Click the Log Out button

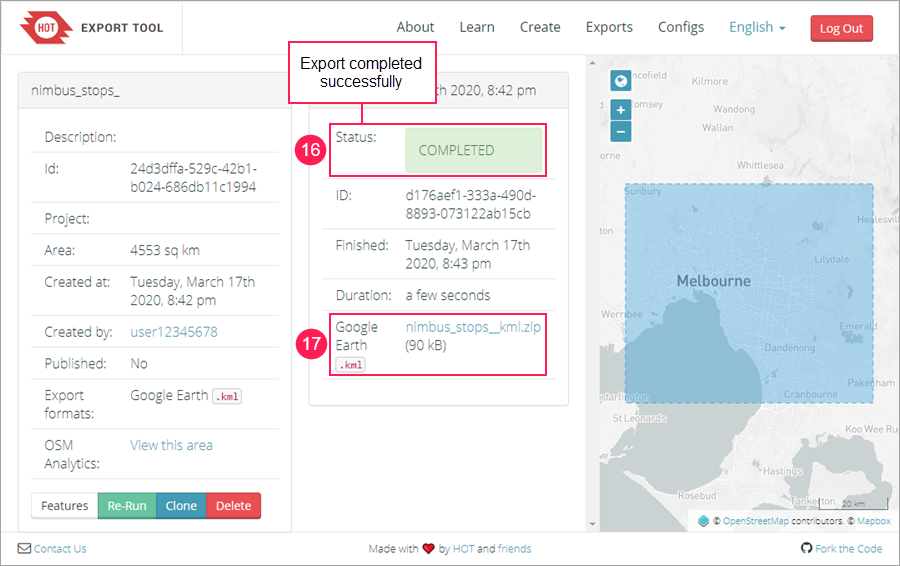click(841, 28)
